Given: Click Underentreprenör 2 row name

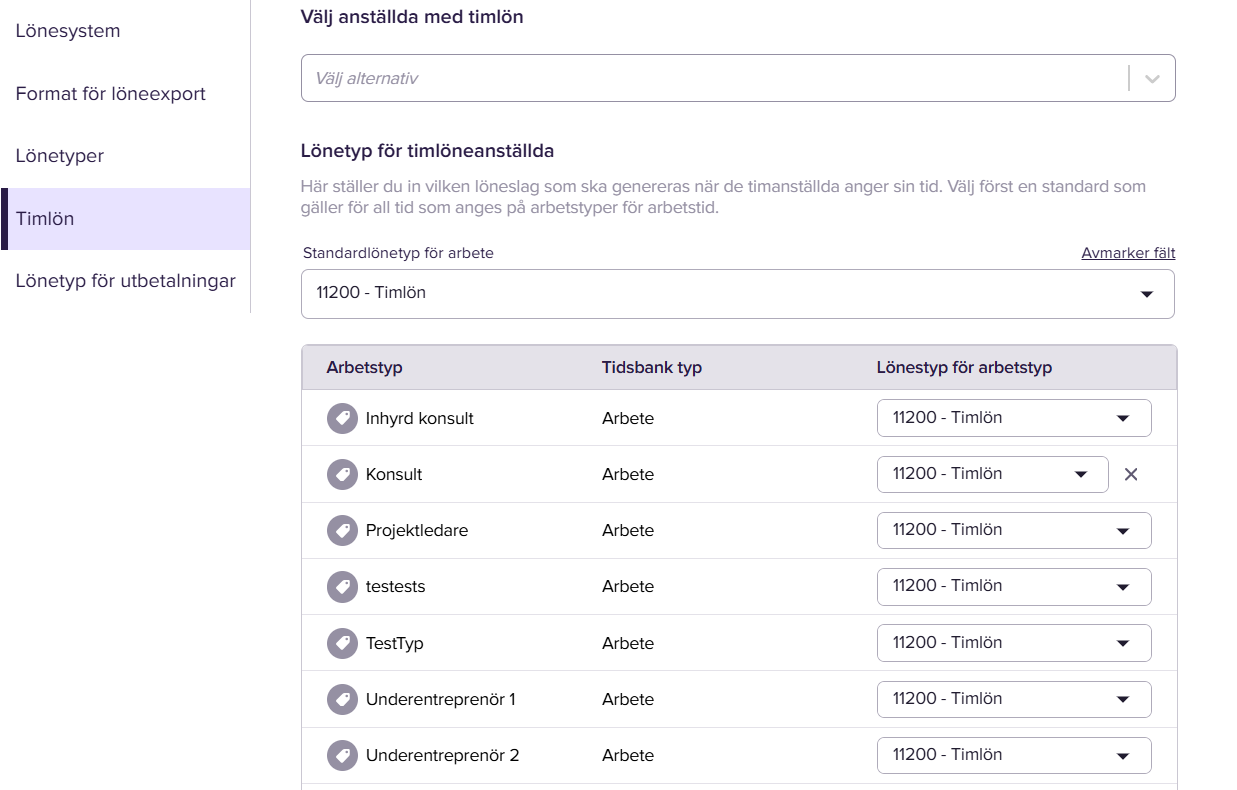Looking at the screenshot, I should (x=443, y=755).
